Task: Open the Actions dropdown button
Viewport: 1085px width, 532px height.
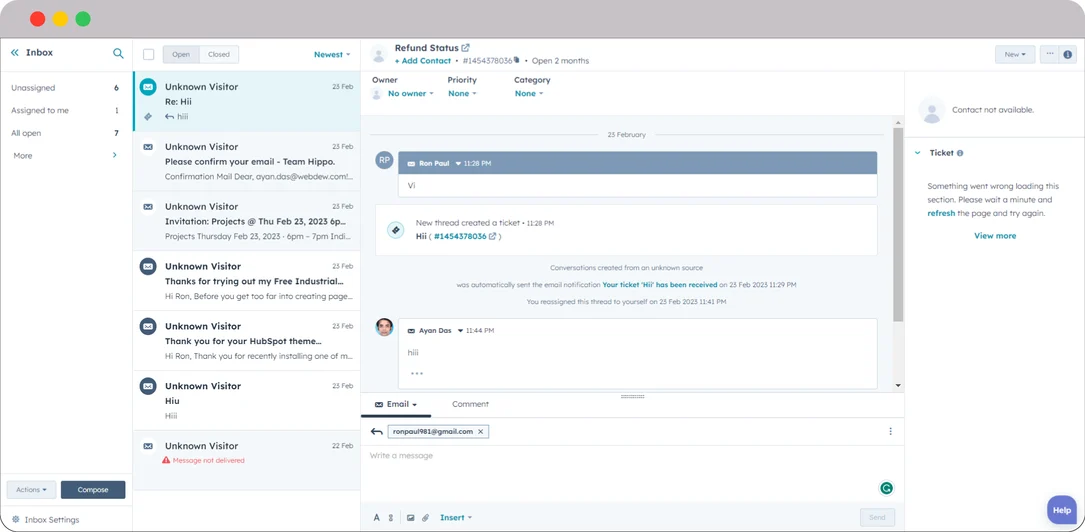Action: click(x=31, y=490)
